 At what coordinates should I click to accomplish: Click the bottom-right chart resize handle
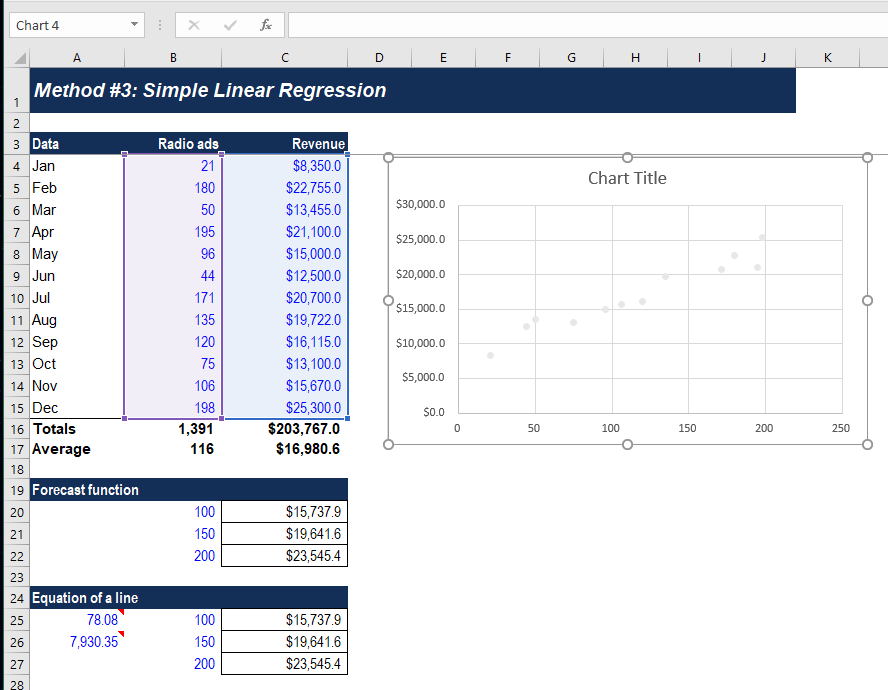coord(867,445)
